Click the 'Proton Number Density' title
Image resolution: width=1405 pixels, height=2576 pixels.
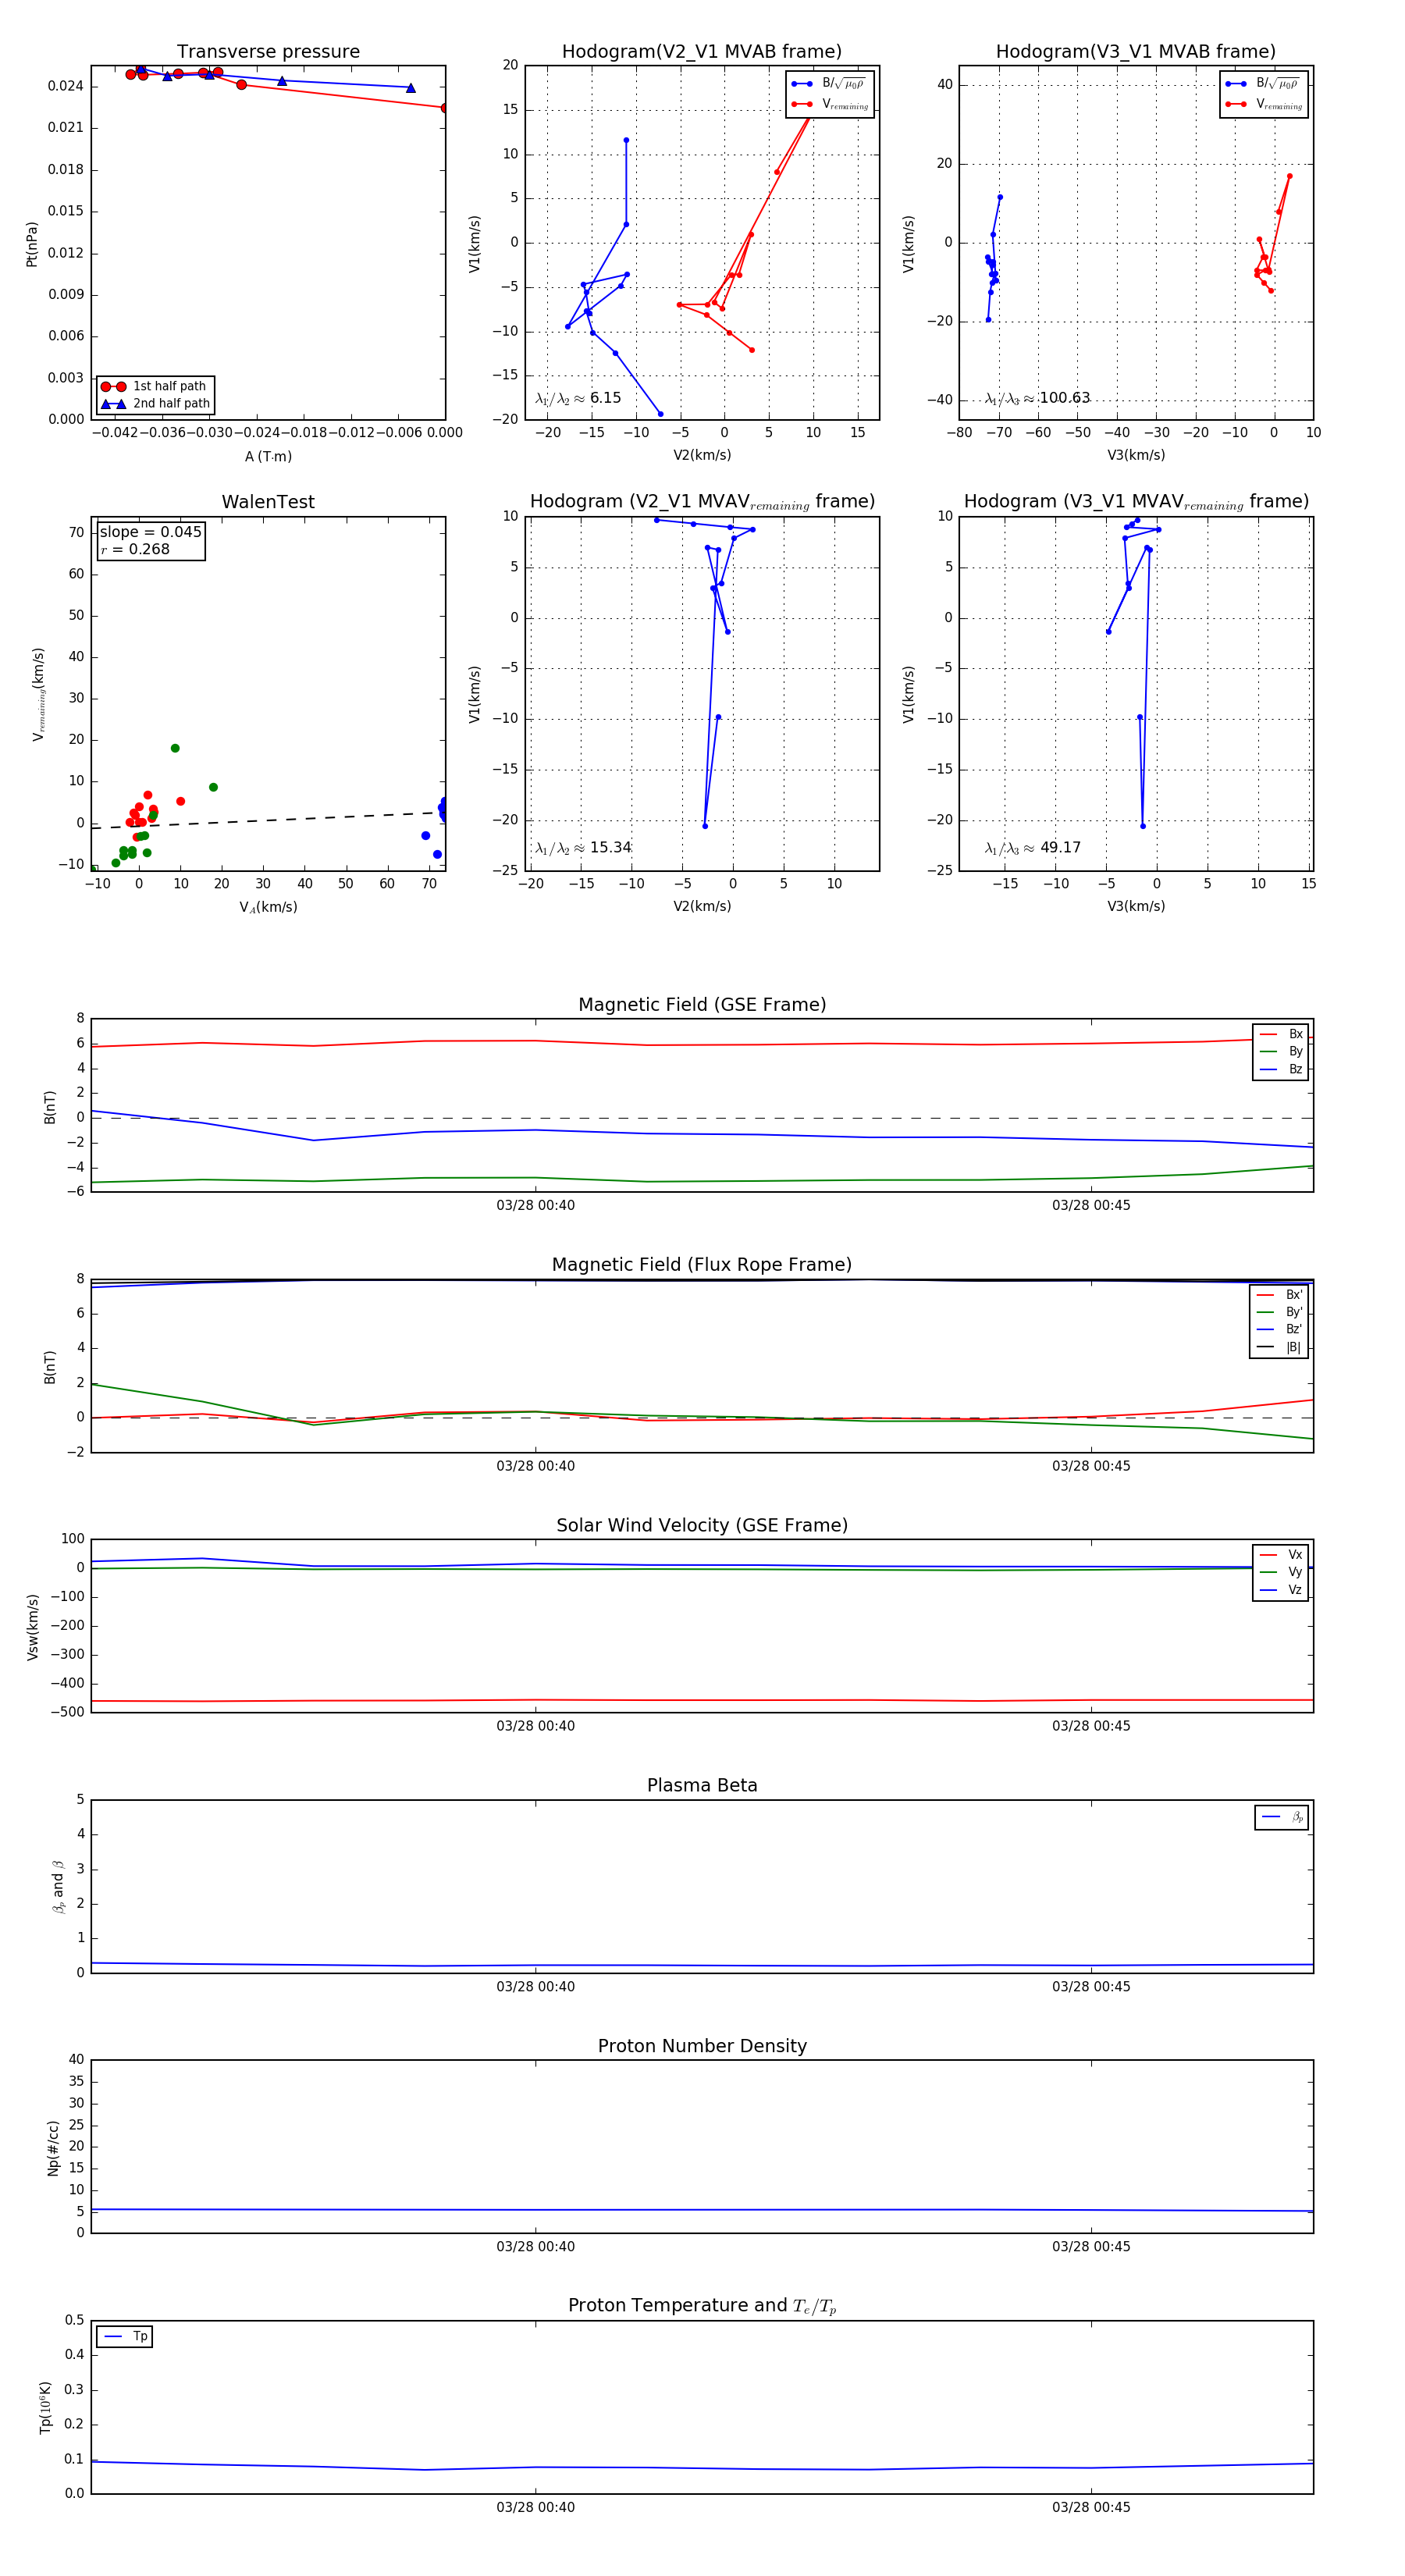[x=702, y=2046]
